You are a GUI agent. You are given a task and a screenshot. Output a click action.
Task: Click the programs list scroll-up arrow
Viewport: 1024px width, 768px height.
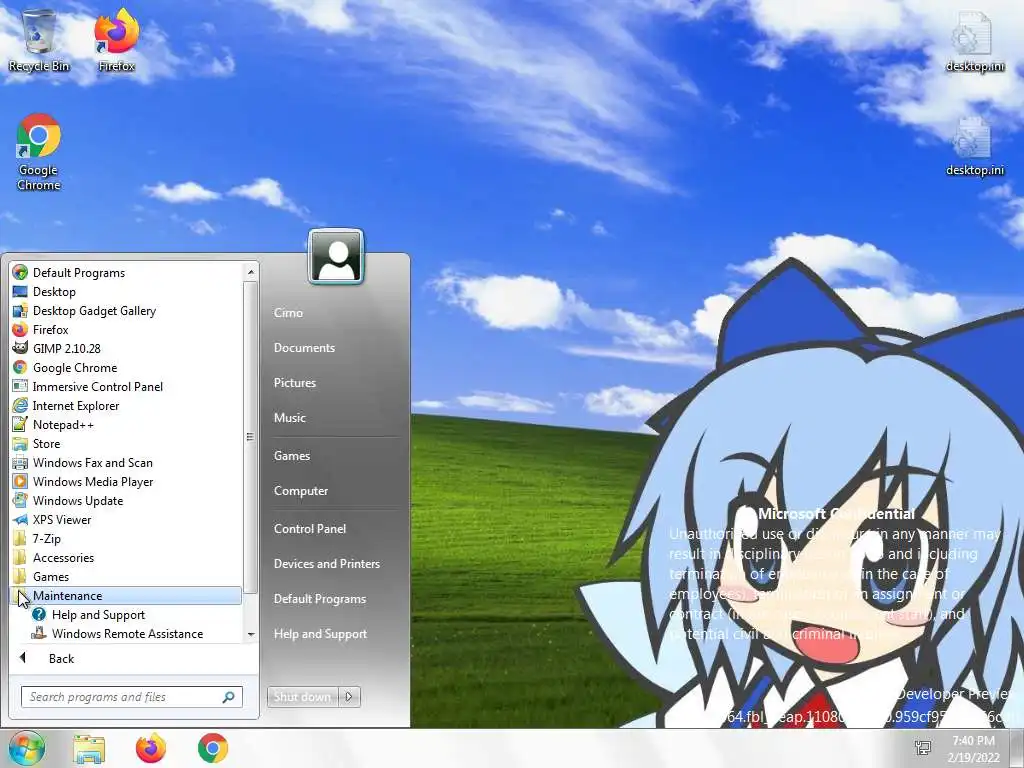(251, 272)
